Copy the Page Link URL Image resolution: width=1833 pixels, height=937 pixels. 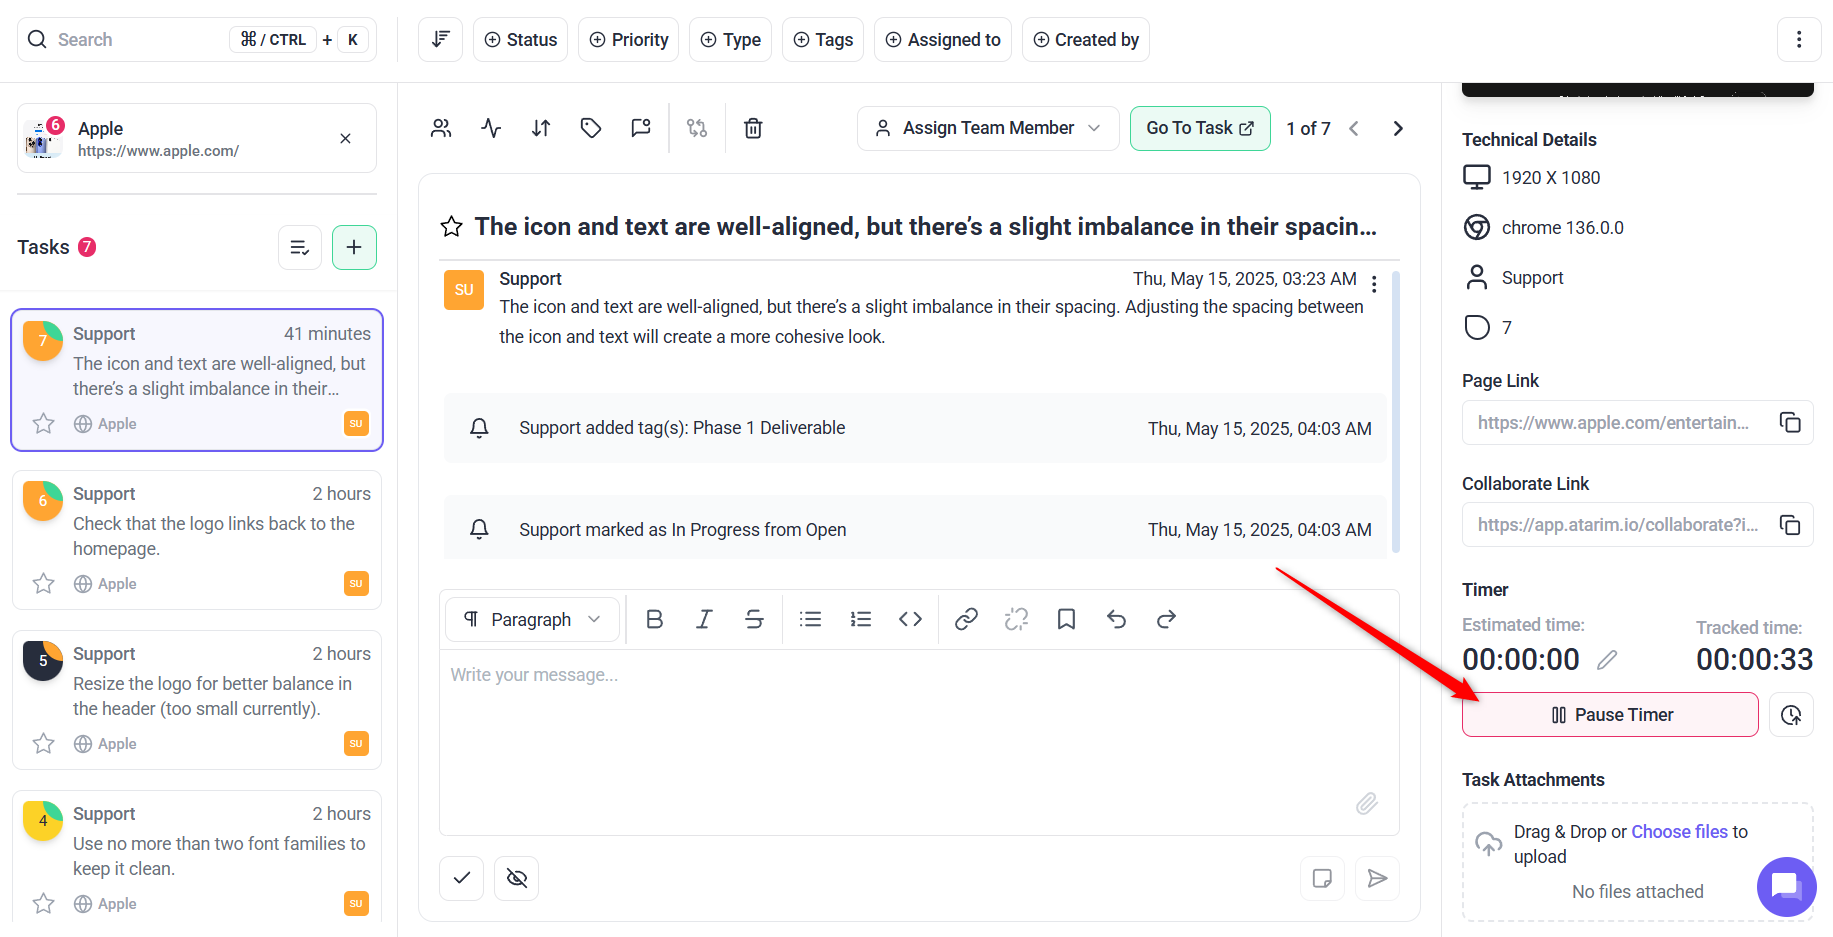(1790, 423)
